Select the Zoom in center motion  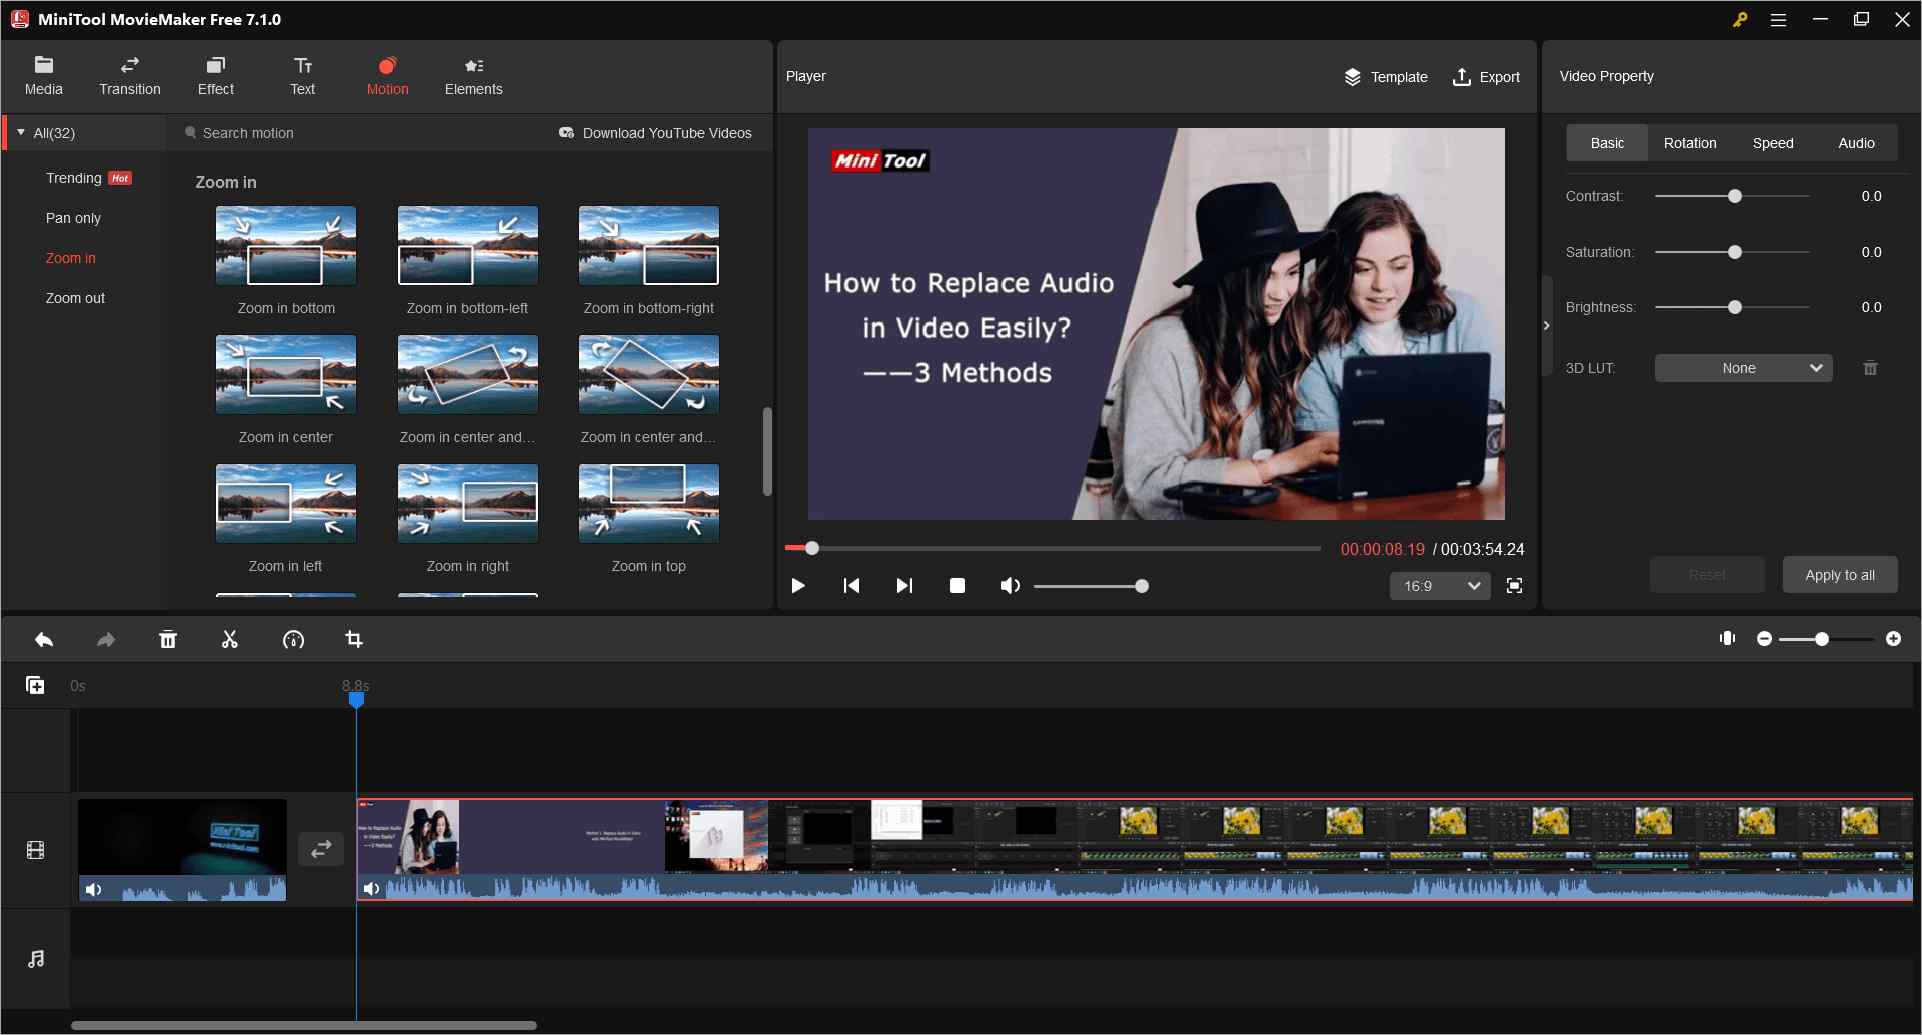[x=286, y=374]
